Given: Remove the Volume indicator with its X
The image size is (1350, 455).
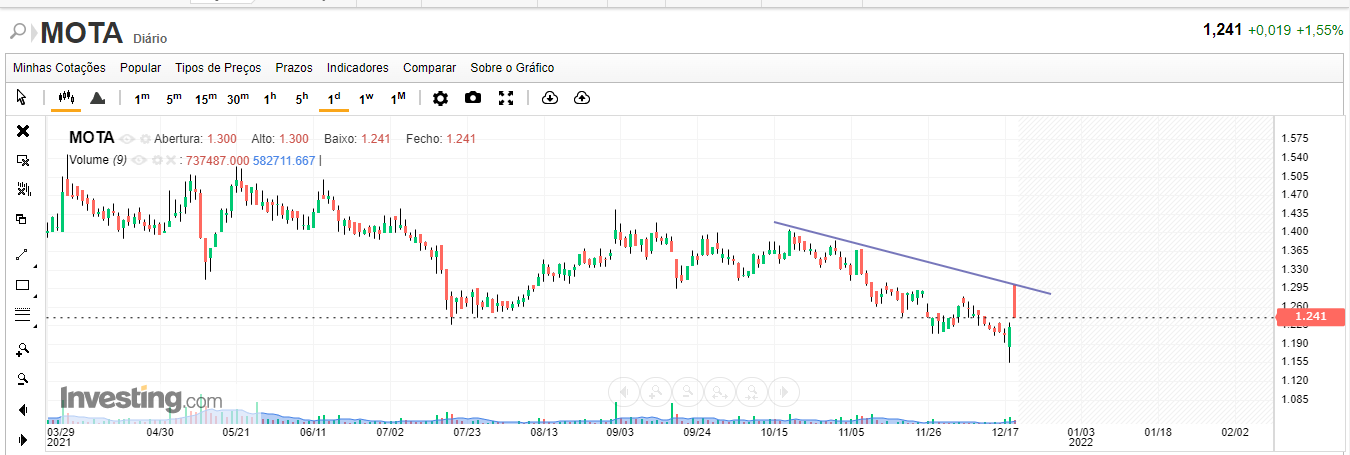Looking at the screenshot, I should [170, 160].
